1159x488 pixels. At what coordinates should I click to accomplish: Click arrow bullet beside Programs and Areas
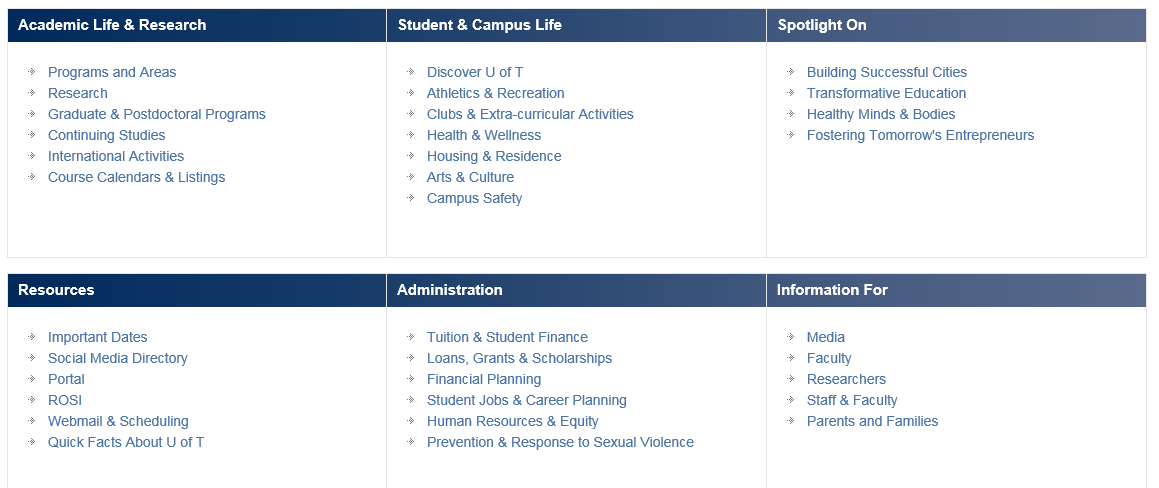point(32,72)
